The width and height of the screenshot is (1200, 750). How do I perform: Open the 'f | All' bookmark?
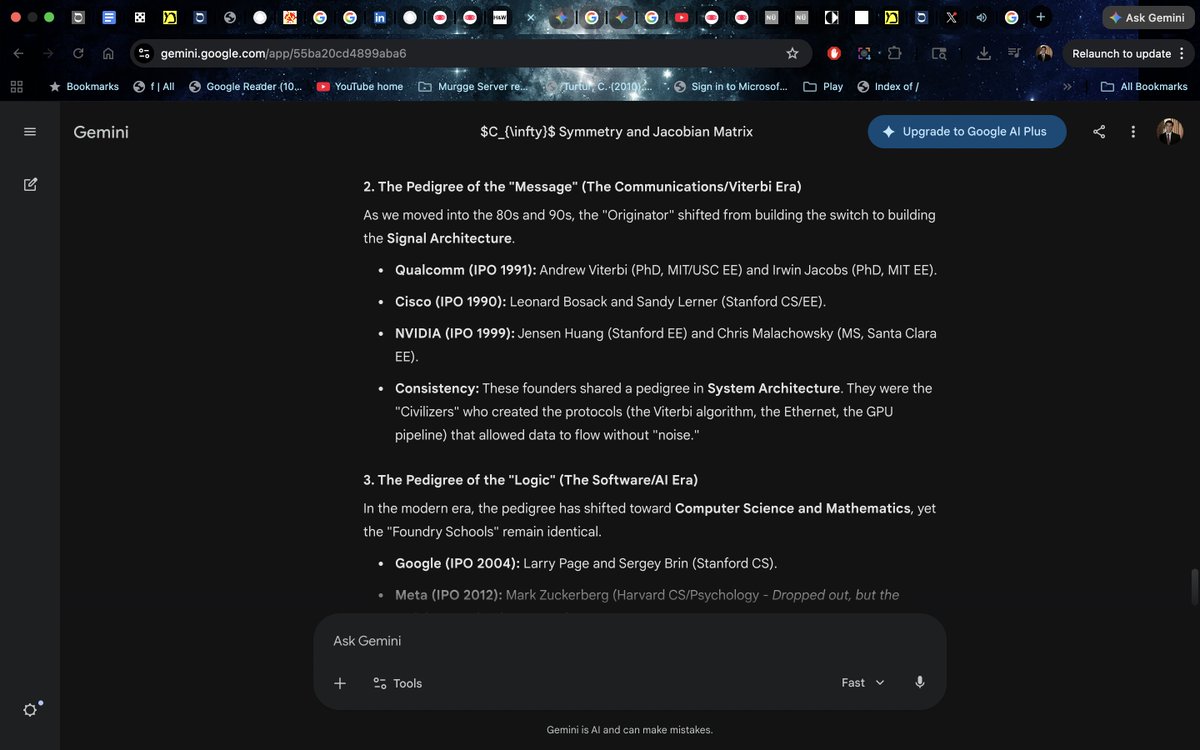click(154, 87)
